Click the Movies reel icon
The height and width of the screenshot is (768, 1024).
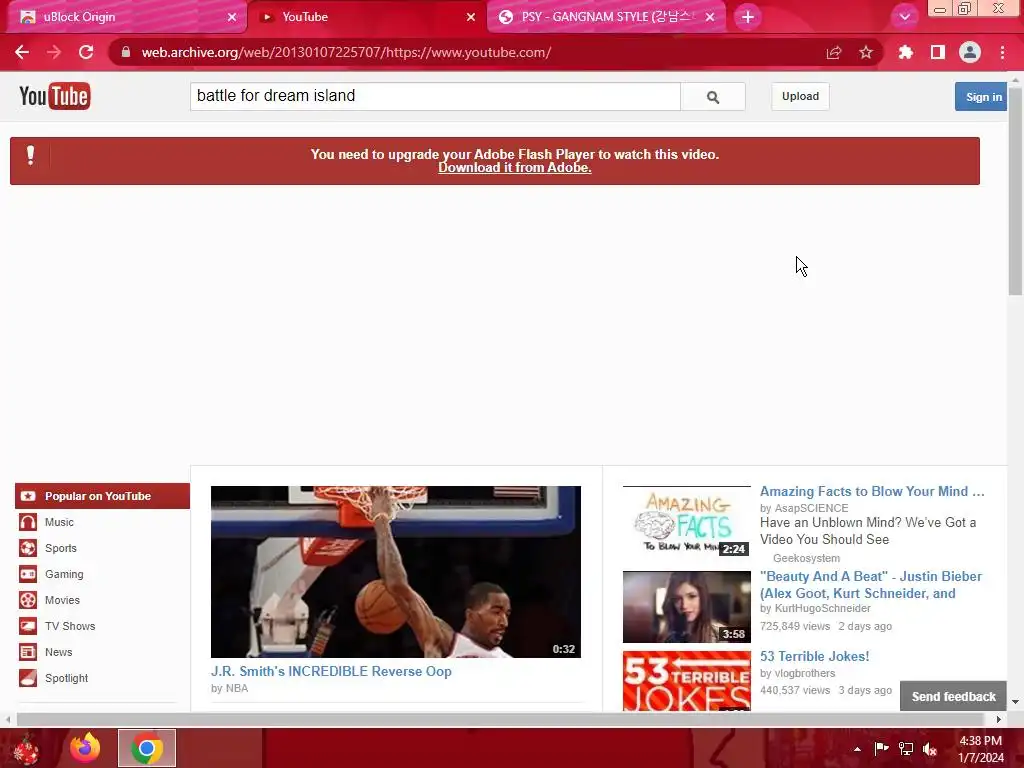coord(27,600)
